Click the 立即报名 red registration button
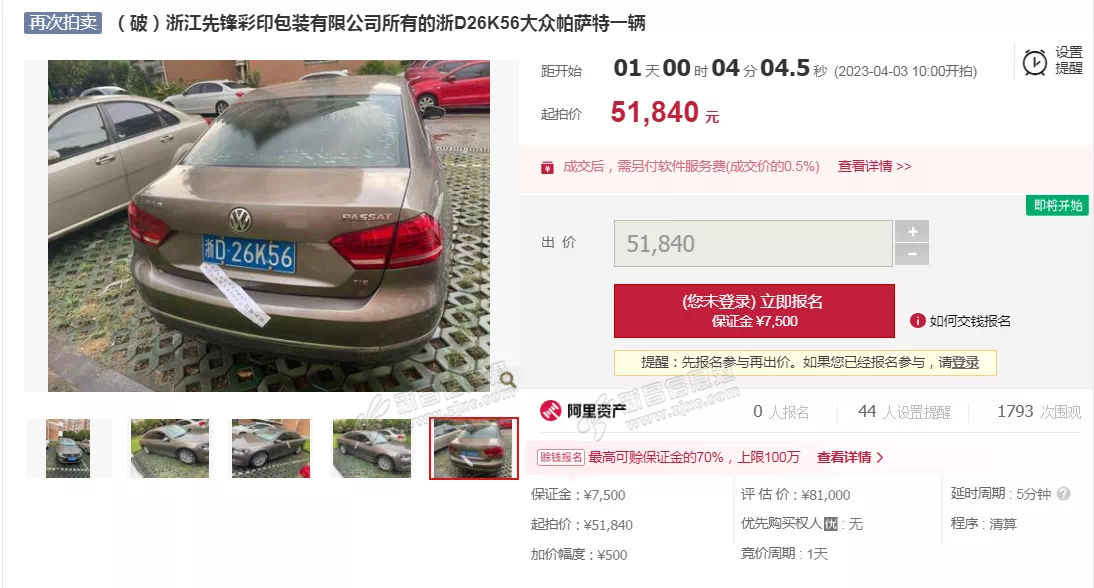 click(754, 311)
